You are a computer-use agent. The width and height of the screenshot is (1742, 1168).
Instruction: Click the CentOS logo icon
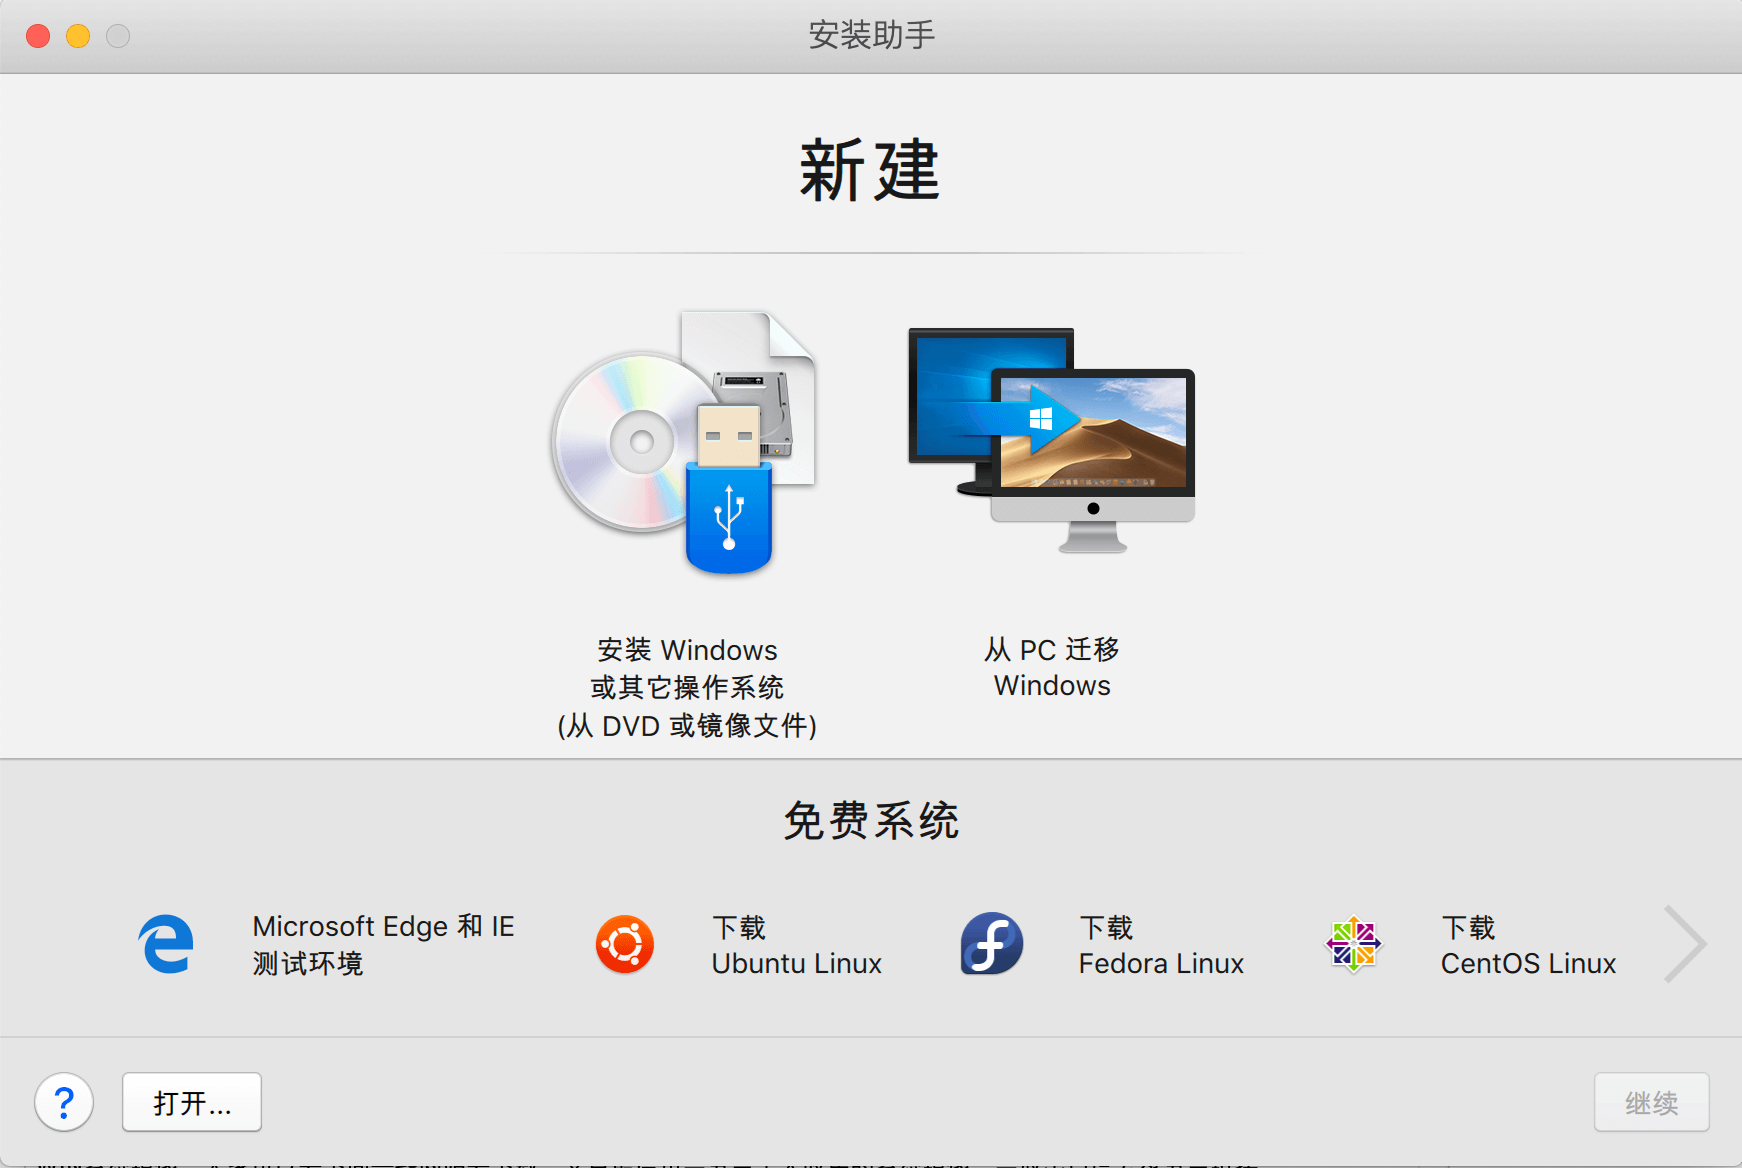point(1354,944)
